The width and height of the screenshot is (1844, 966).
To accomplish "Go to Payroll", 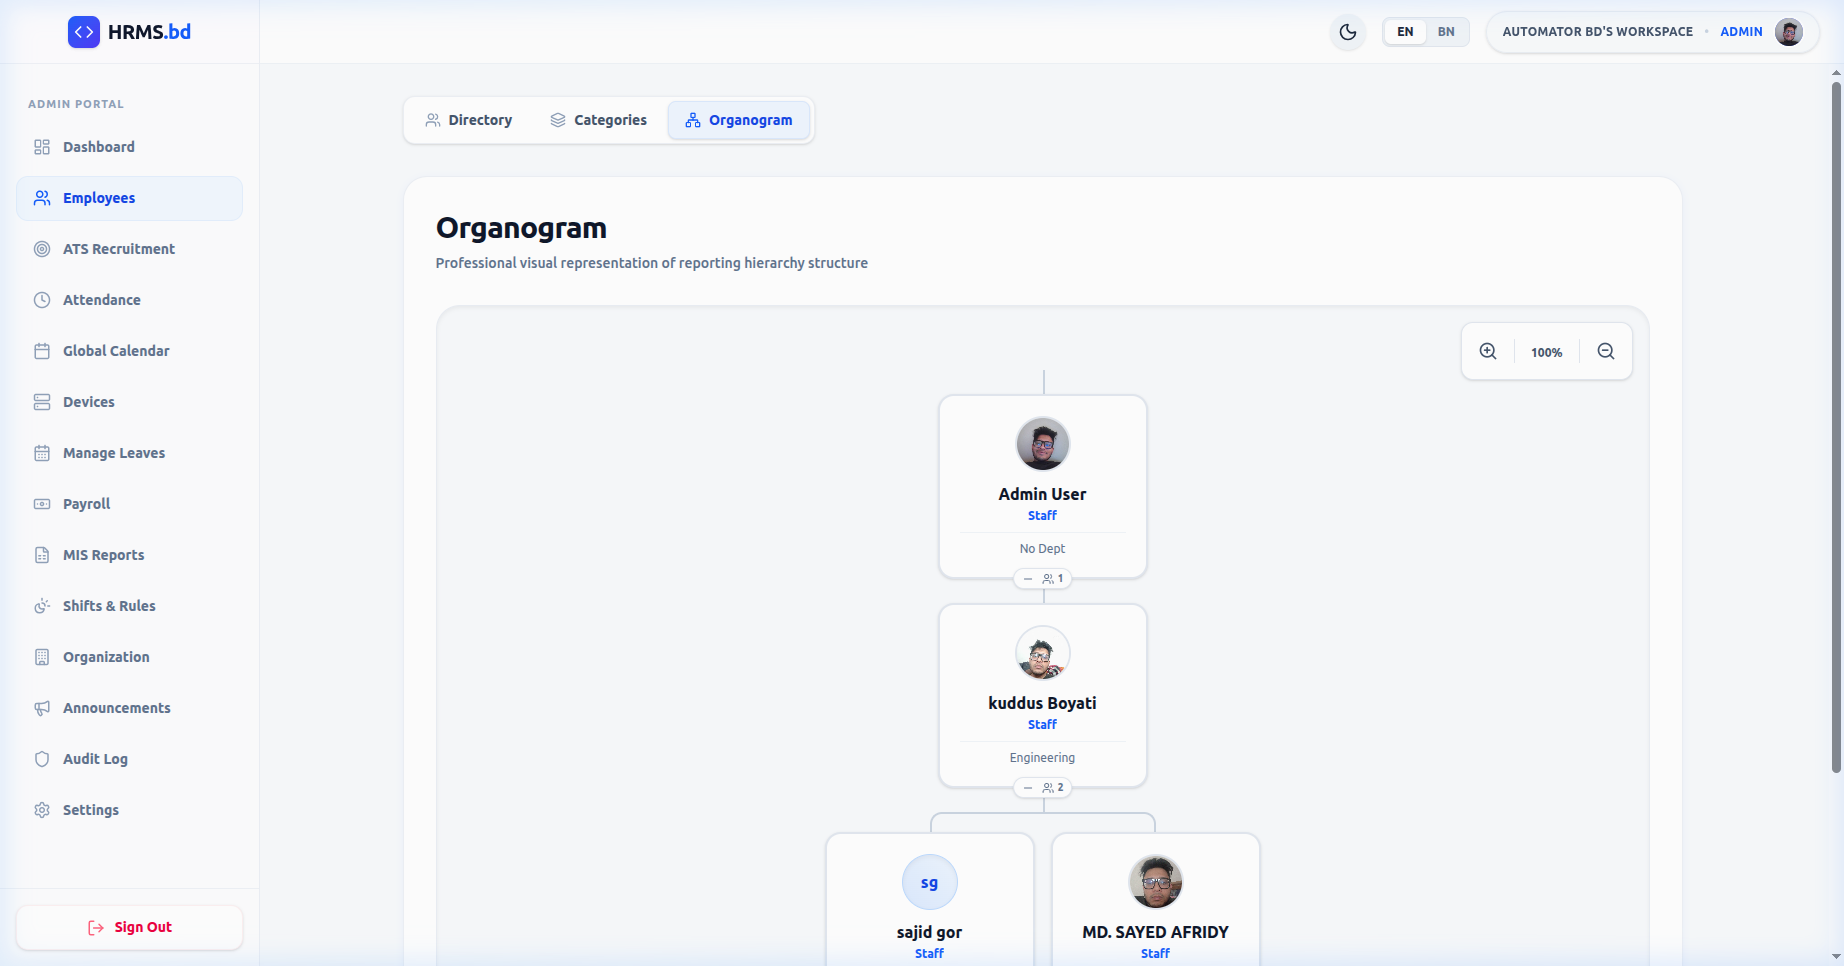I will (129, 504).
